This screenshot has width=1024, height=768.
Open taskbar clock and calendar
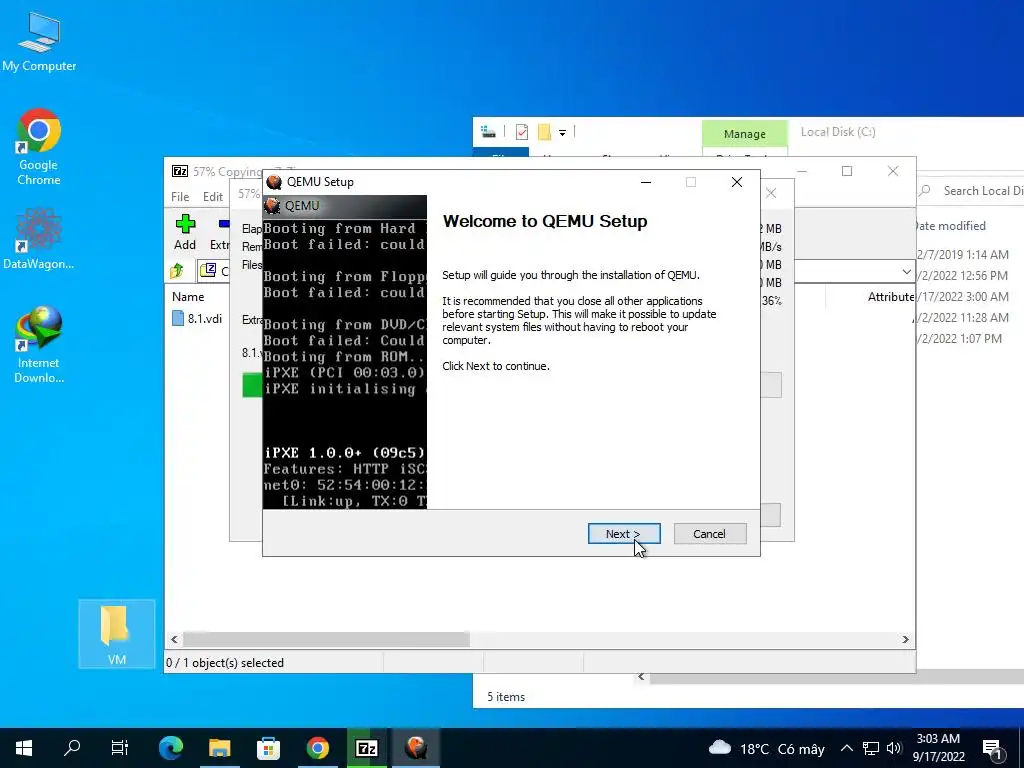click(x=938, y=748)
